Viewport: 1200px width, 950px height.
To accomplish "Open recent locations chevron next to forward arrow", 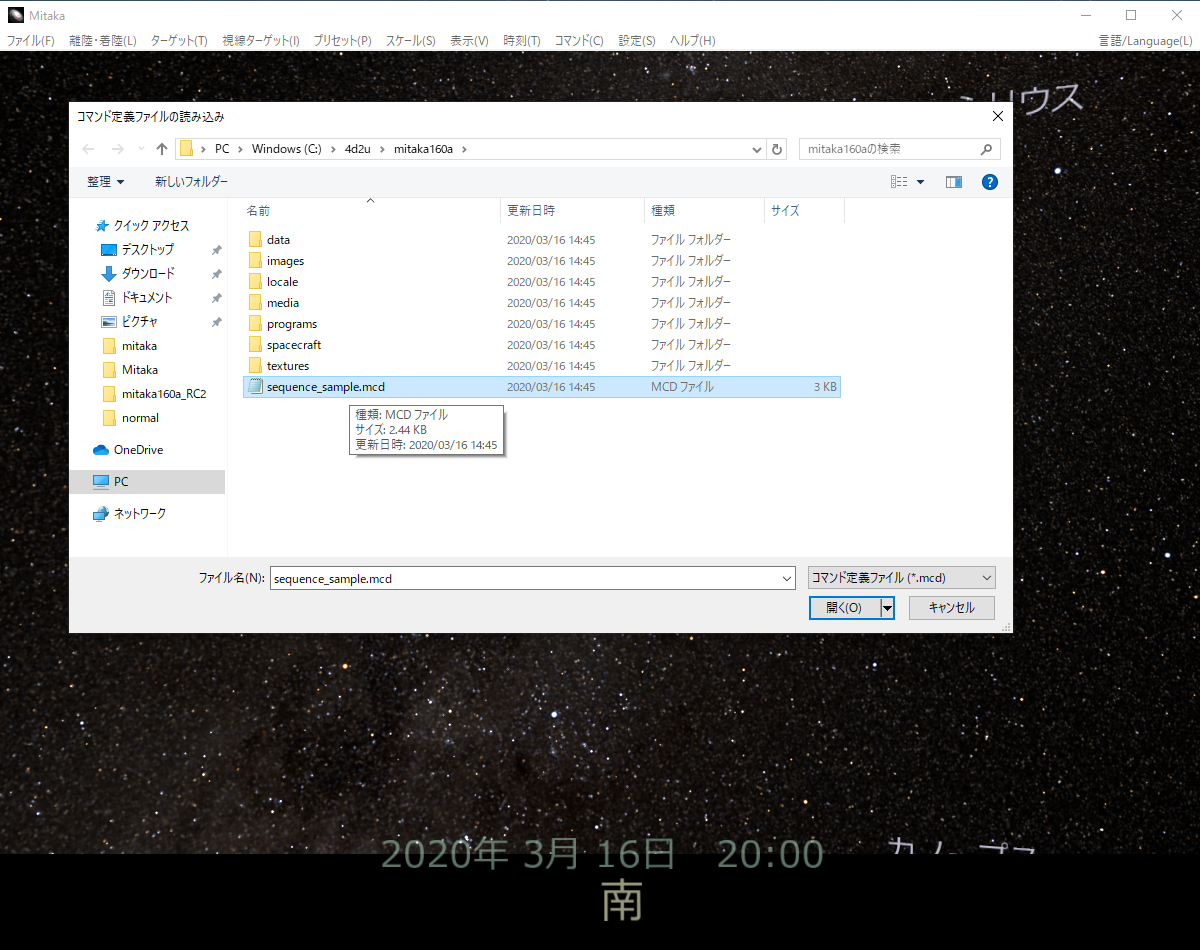I will click(139, 149).
